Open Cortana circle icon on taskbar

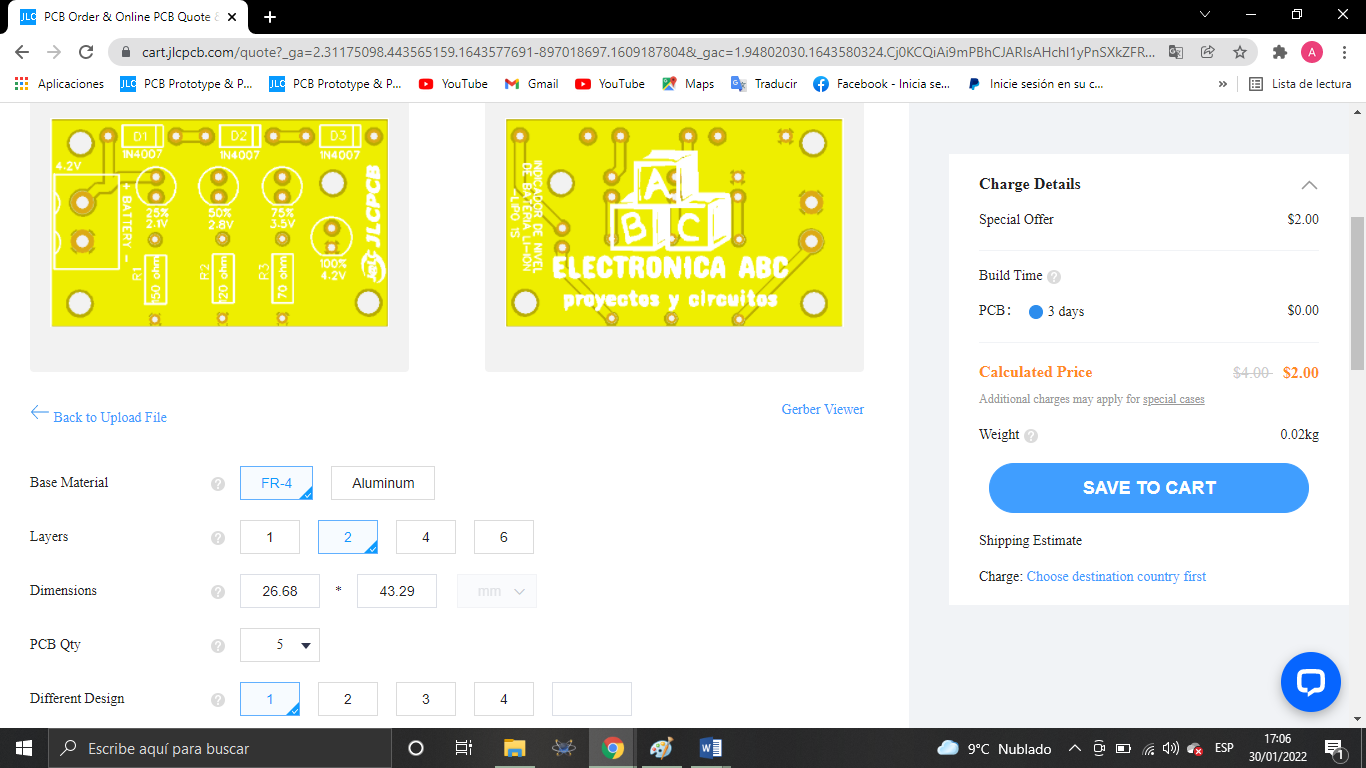[x=416, y=748]
